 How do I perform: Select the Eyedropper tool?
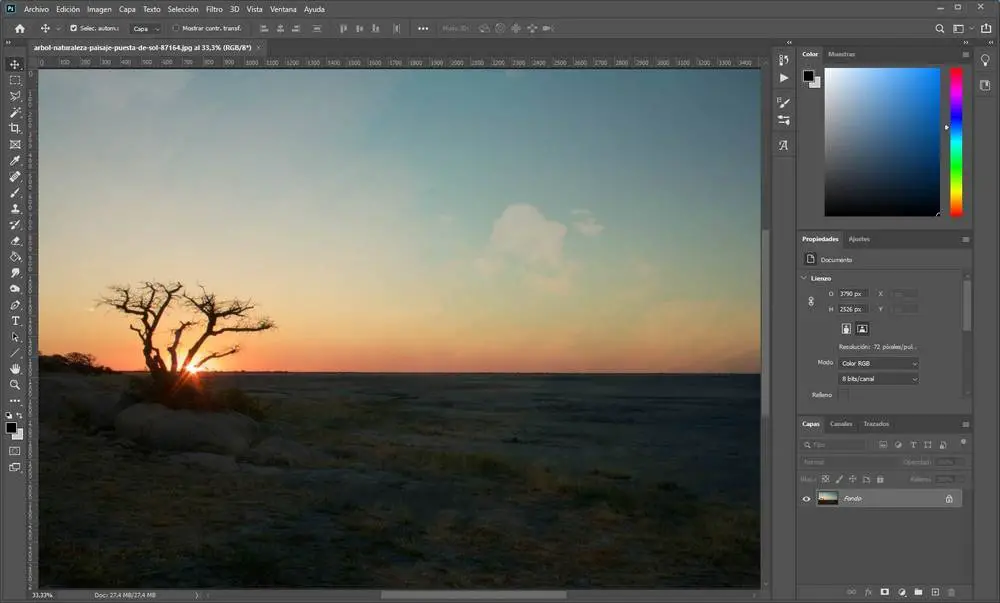15,160
